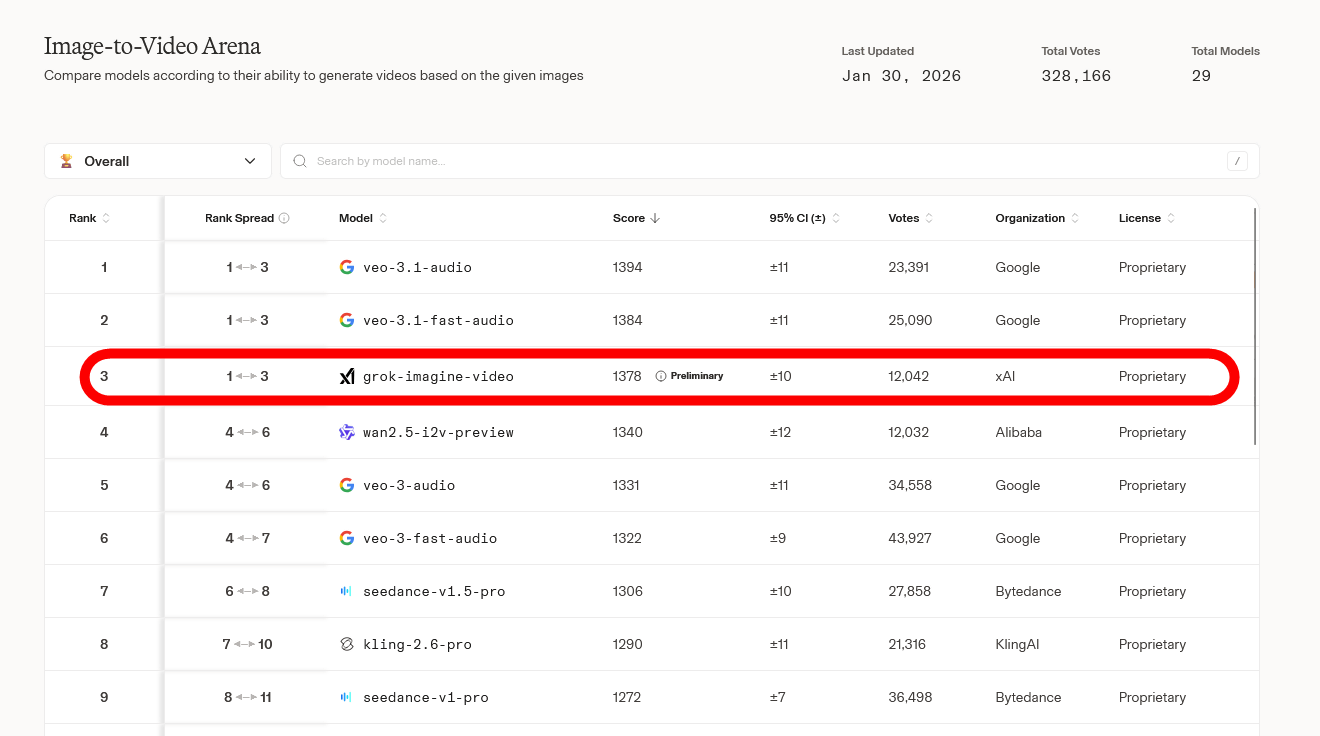Click the Google logo beside veo-3.1-audio
1320x736 pixels.
347,268
